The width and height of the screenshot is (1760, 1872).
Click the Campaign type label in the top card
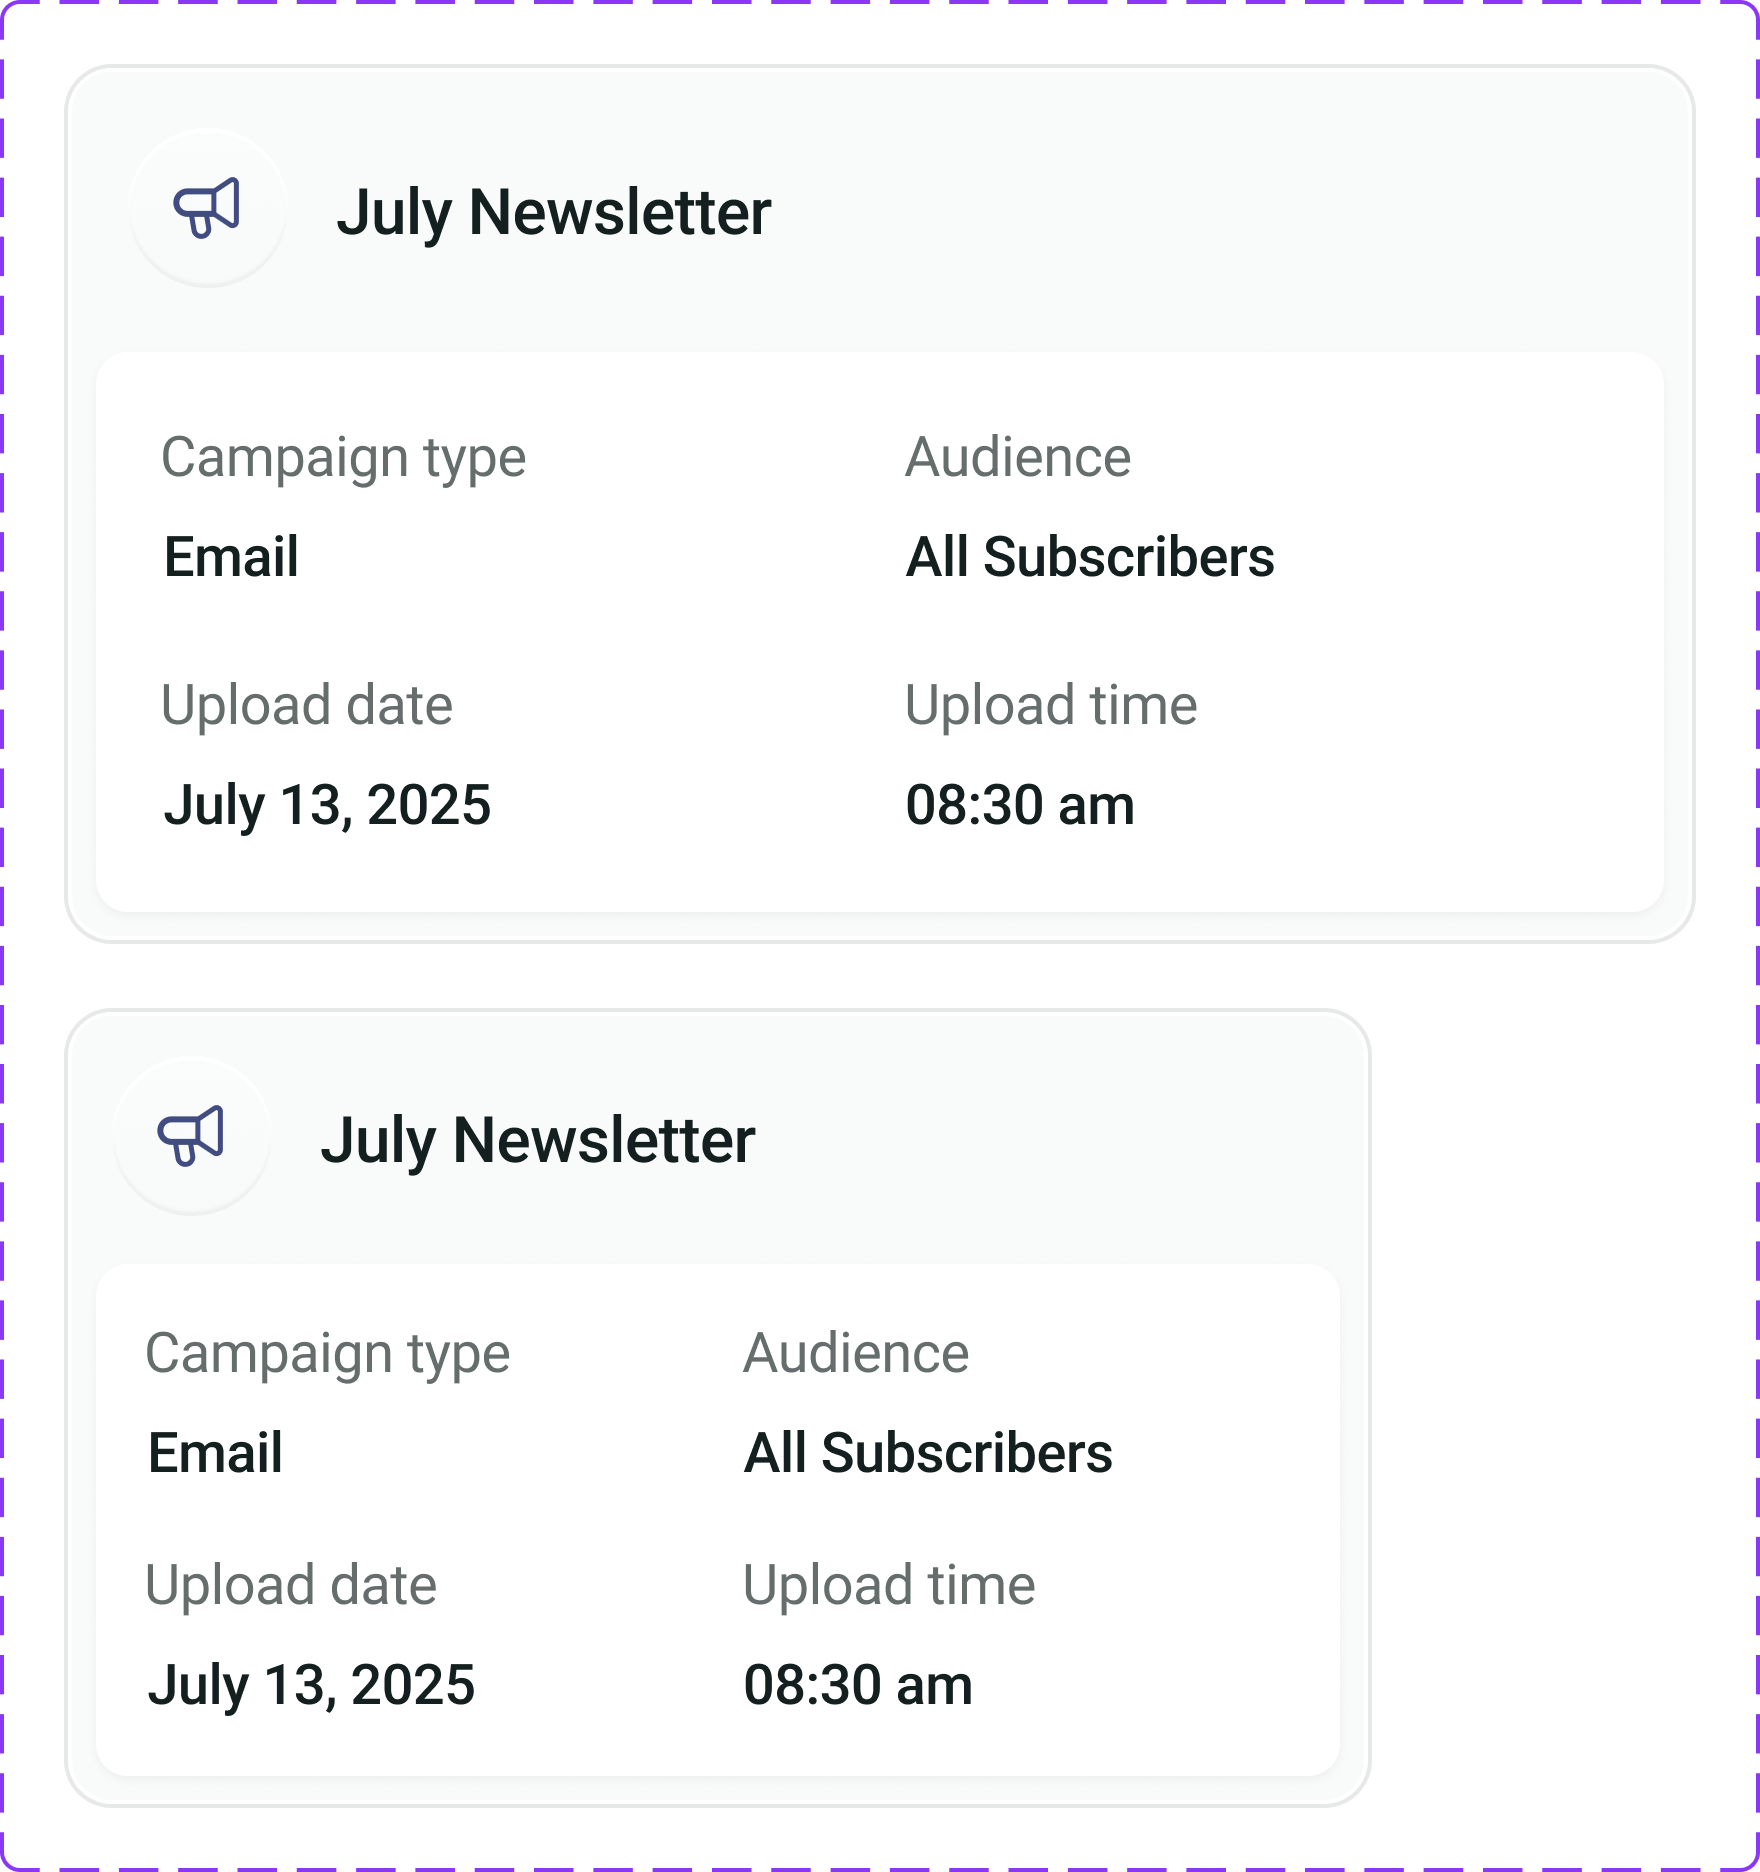pos(343,459)
